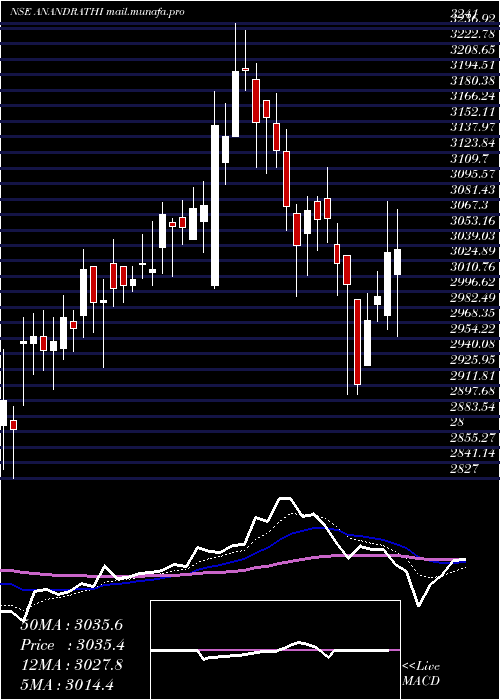500x700 pixels.
Task: Select the Price : 3035.4 readout
Action: coord(71,645)
